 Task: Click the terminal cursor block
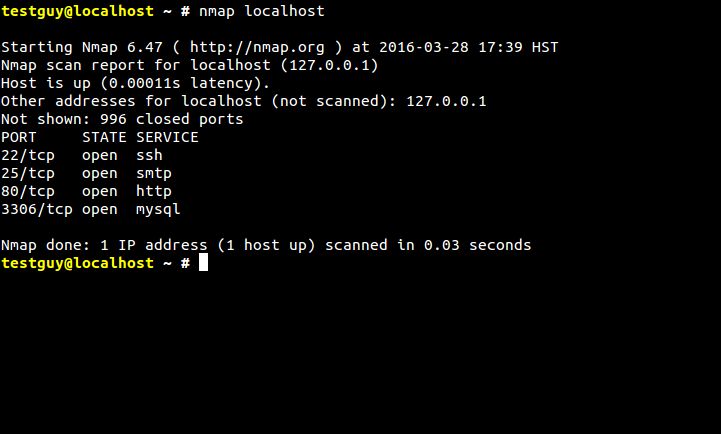coord(203,263)
